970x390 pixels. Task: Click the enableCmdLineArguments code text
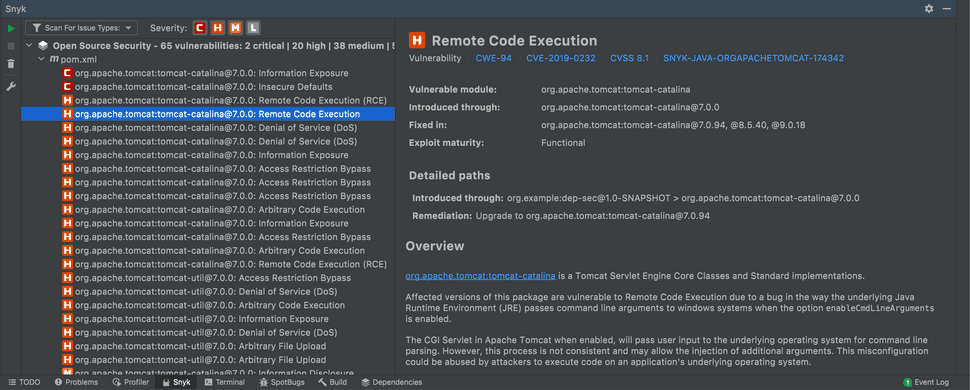pos(880,308)
